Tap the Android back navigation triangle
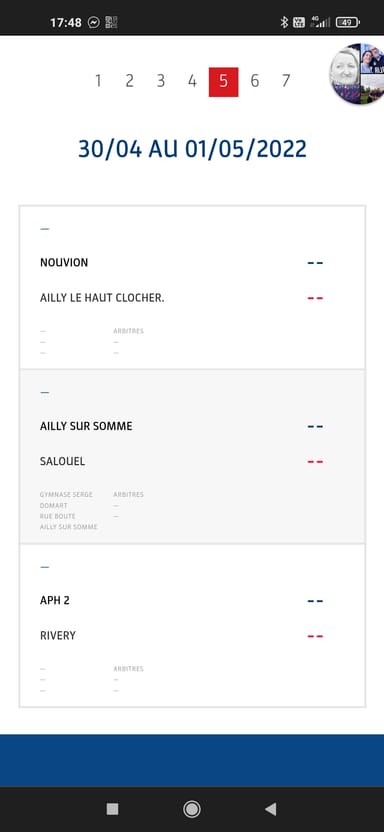This screenshot has height=832, width=384. [270, 809]
